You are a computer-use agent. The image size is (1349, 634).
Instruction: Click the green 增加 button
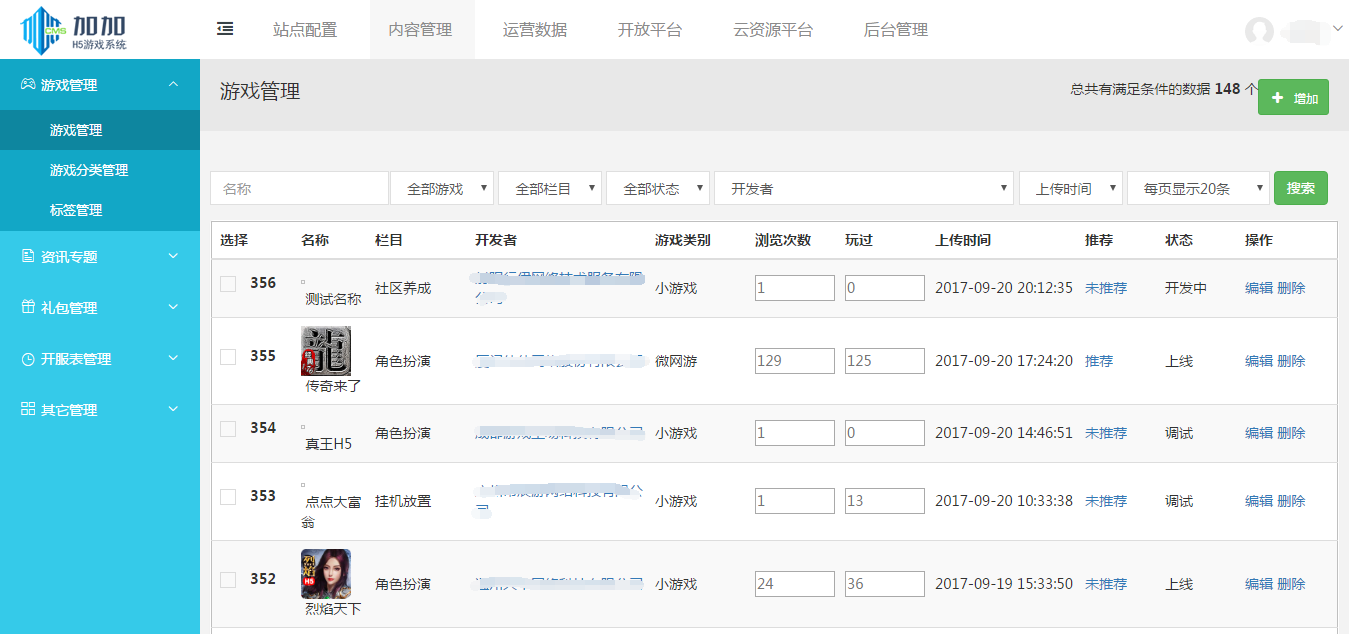(x=1292, y=97)
